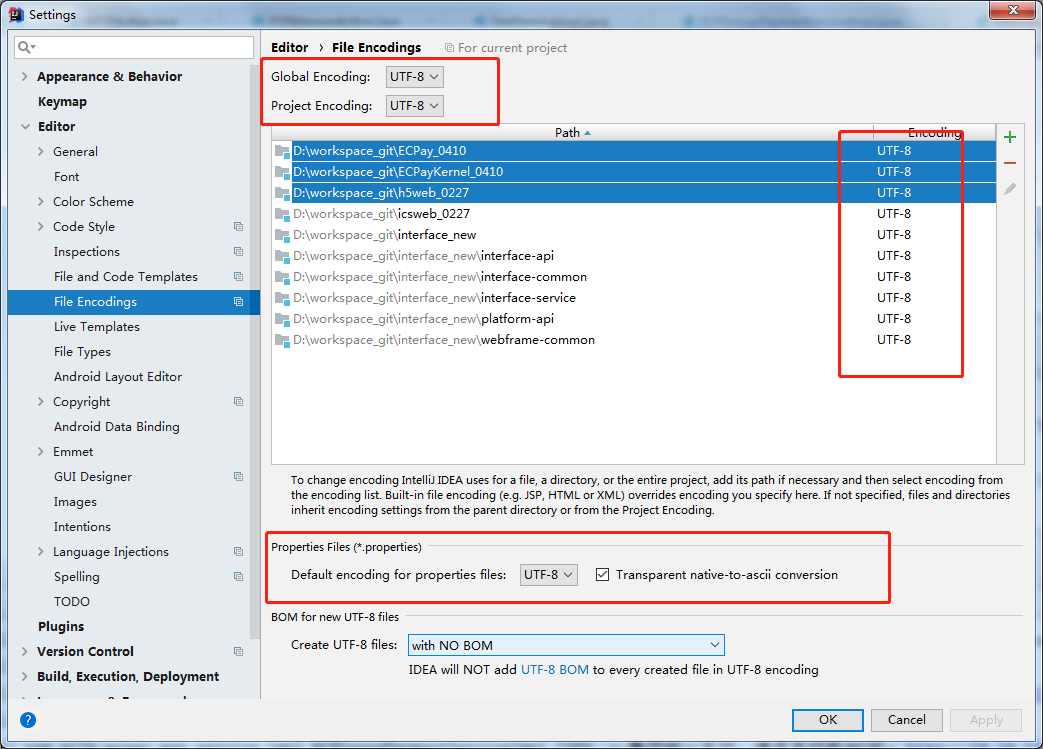Click the green plus add path icon
Viewport: 1043px width, 749px height.
[x=1010, y=137]
